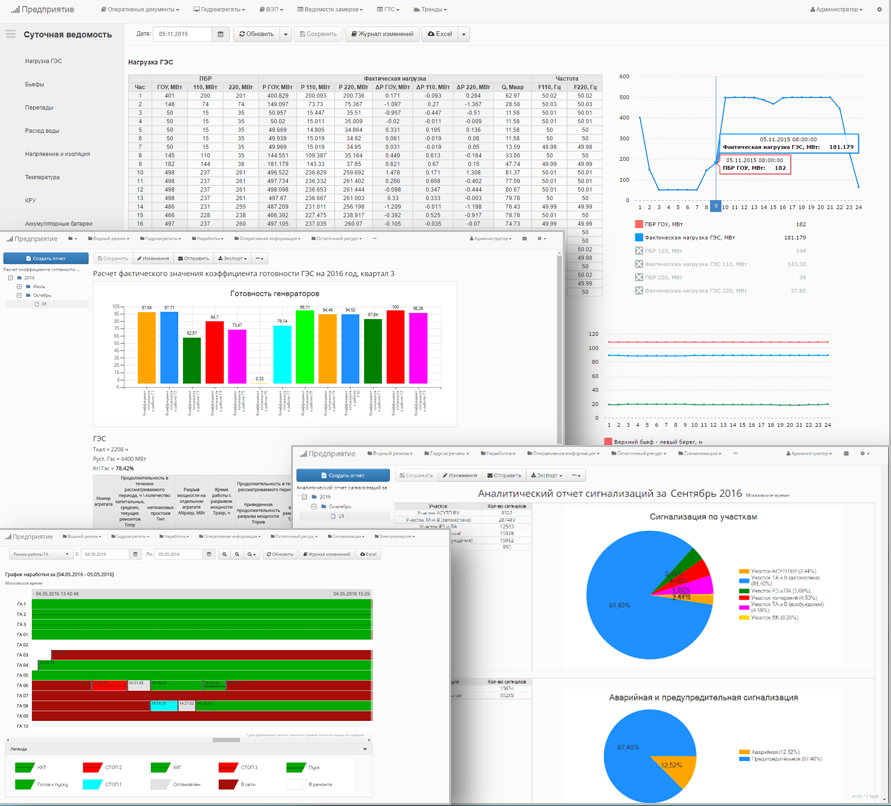Click the zoom in magnifier in Gantt toolbar

225,554
